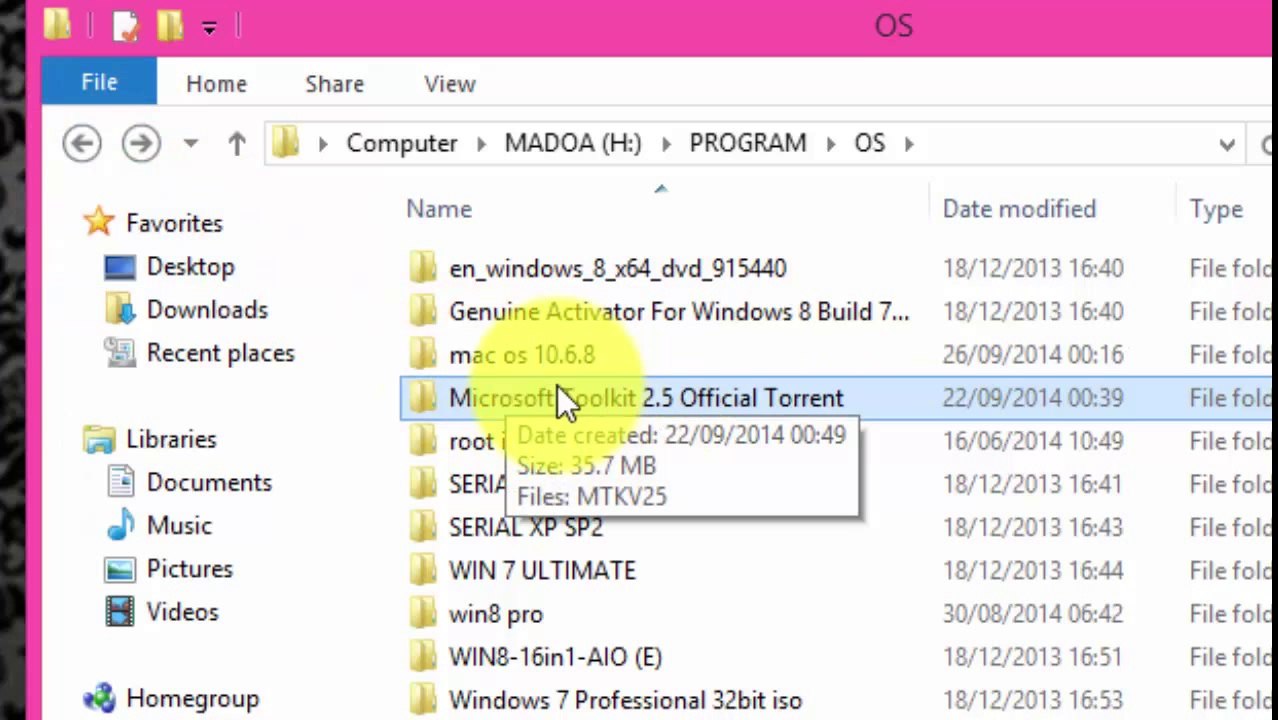Sort by the Type column header
The image size is (1278, 720).
[1216, 209]
